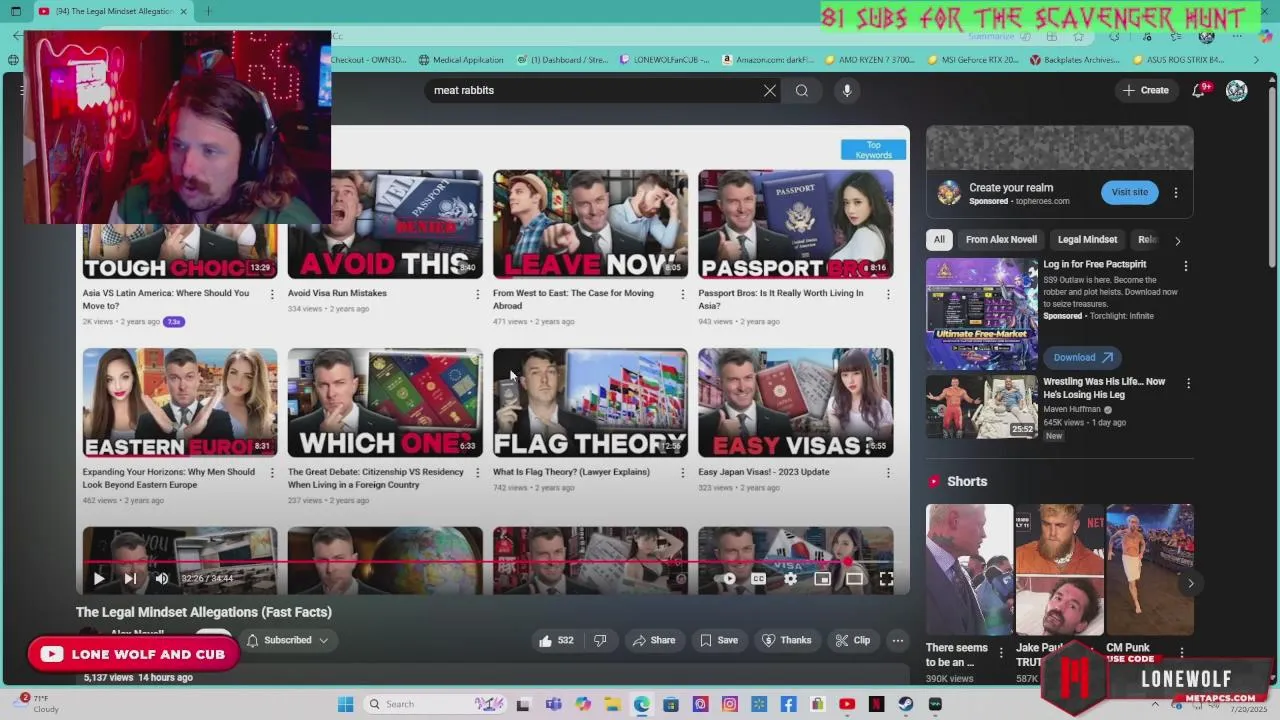Enter fullscreen mode
This screenshot has width=1280, height=720.
click(886, 578)
